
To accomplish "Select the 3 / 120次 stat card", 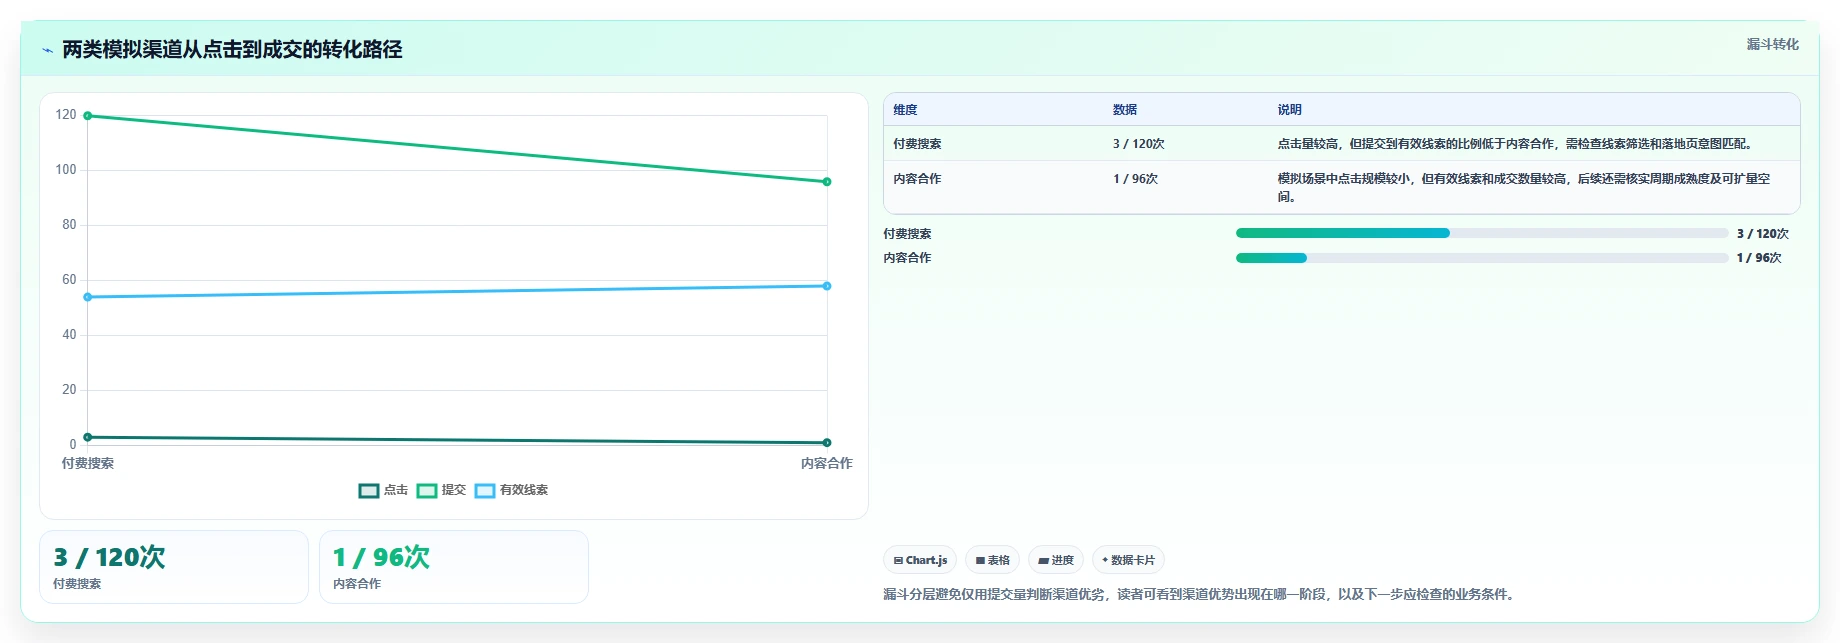I will click(x=174, y=567).
